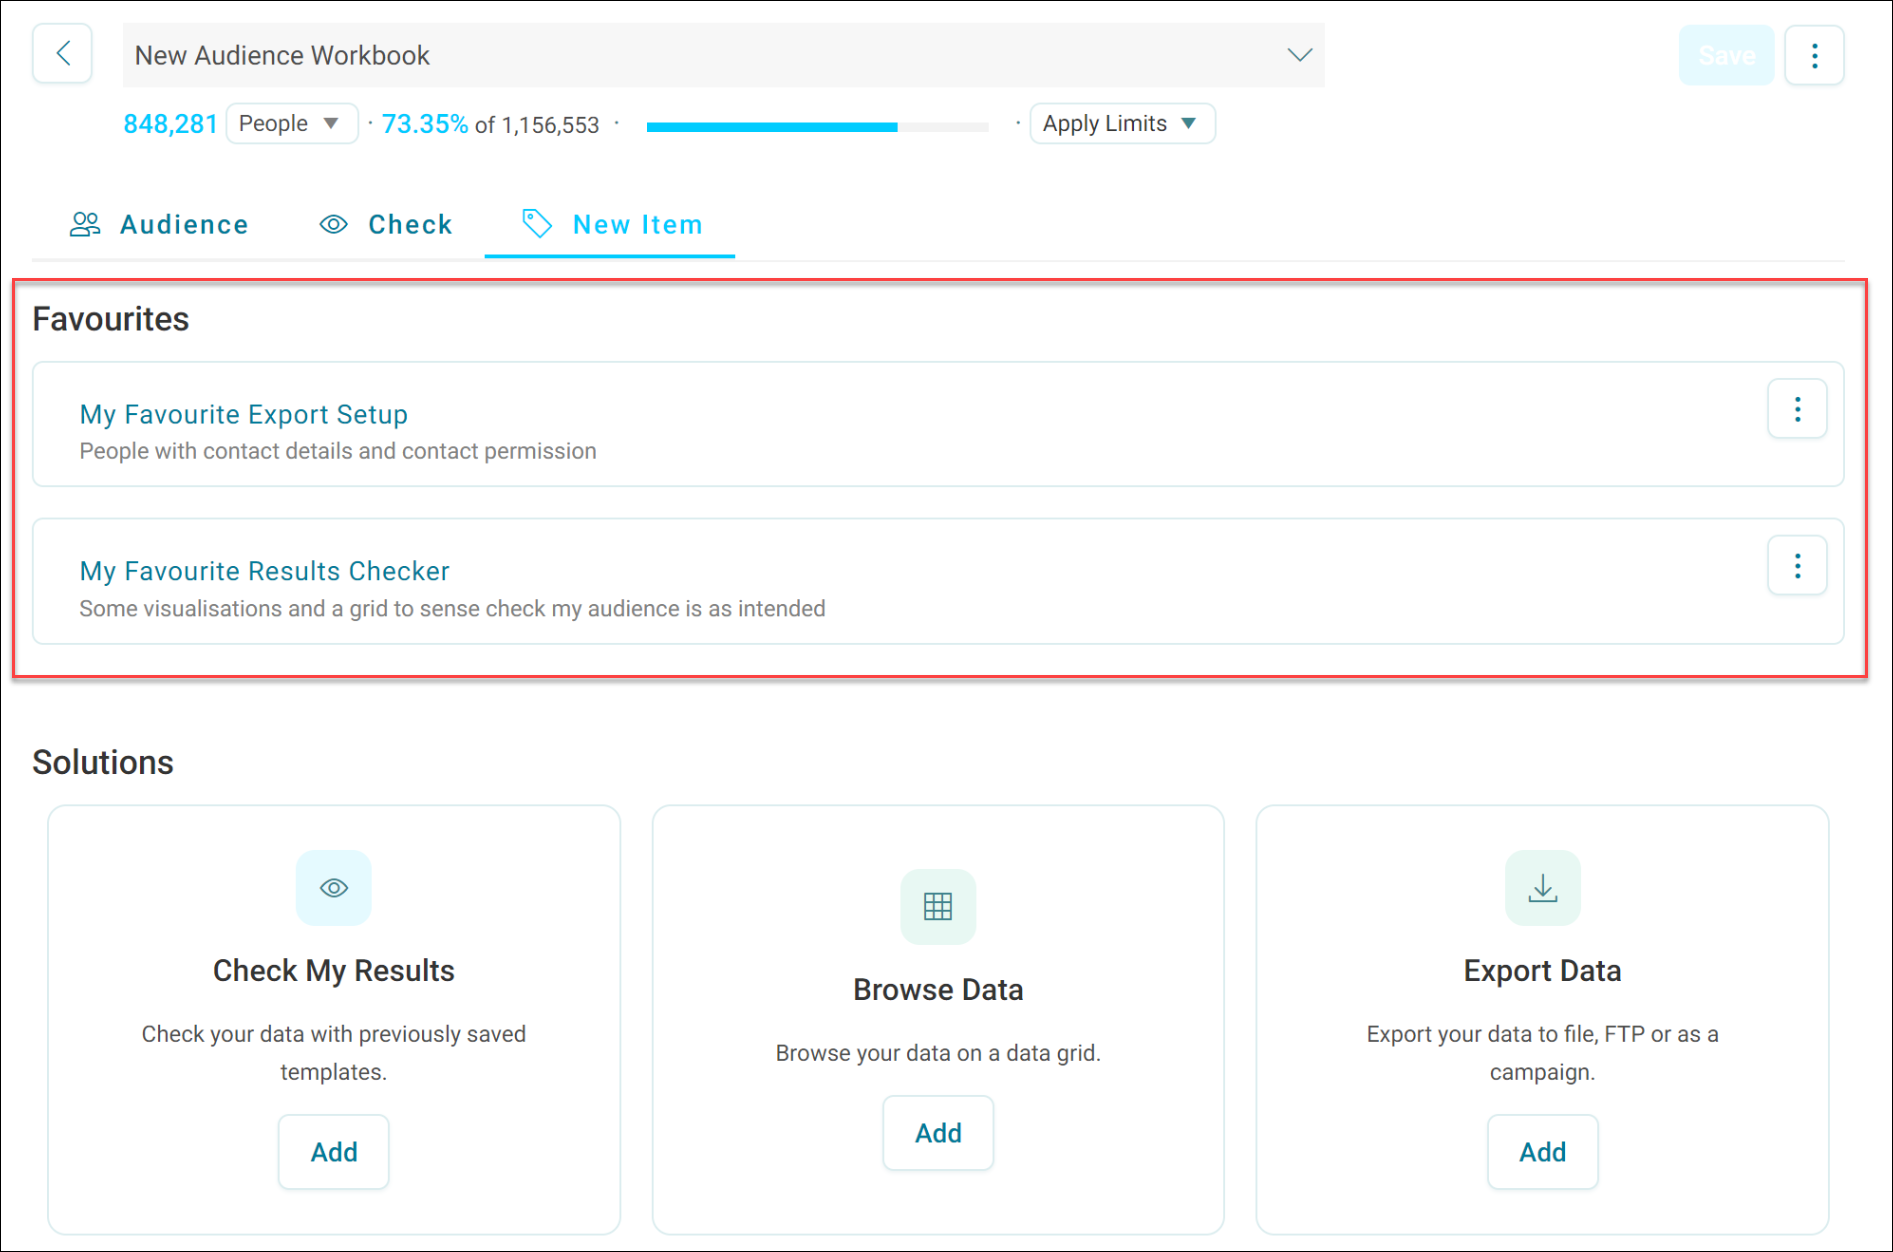The height and width of the screenshot is (1252, 1893).
Task: Click the Save button
Action: pyautogui.click(x=1726, y=55)
